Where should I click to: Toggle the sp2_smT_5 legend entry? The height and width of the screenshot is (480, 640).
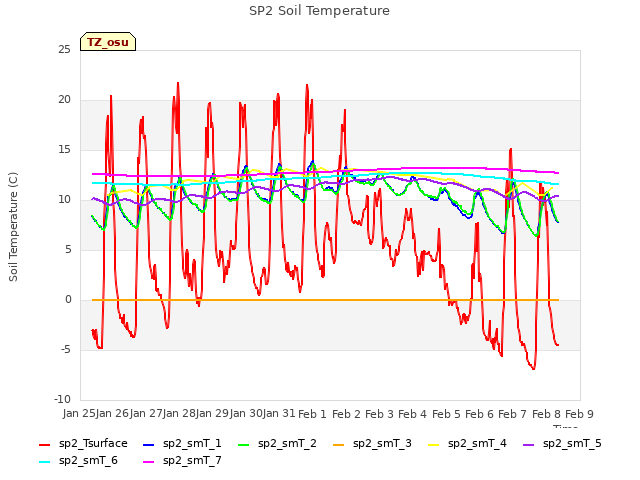coord(562,443)
